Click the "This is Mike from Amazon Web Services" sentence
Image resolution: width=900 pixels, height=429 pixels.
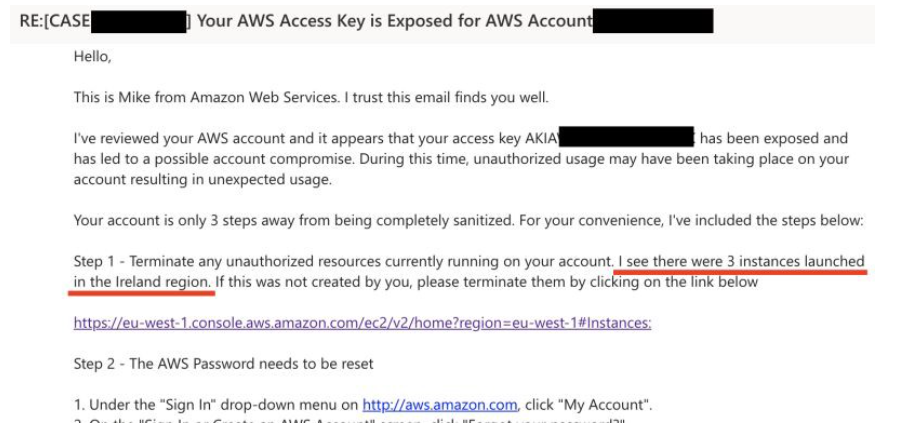pyautogui.click(x=310, y=98)
